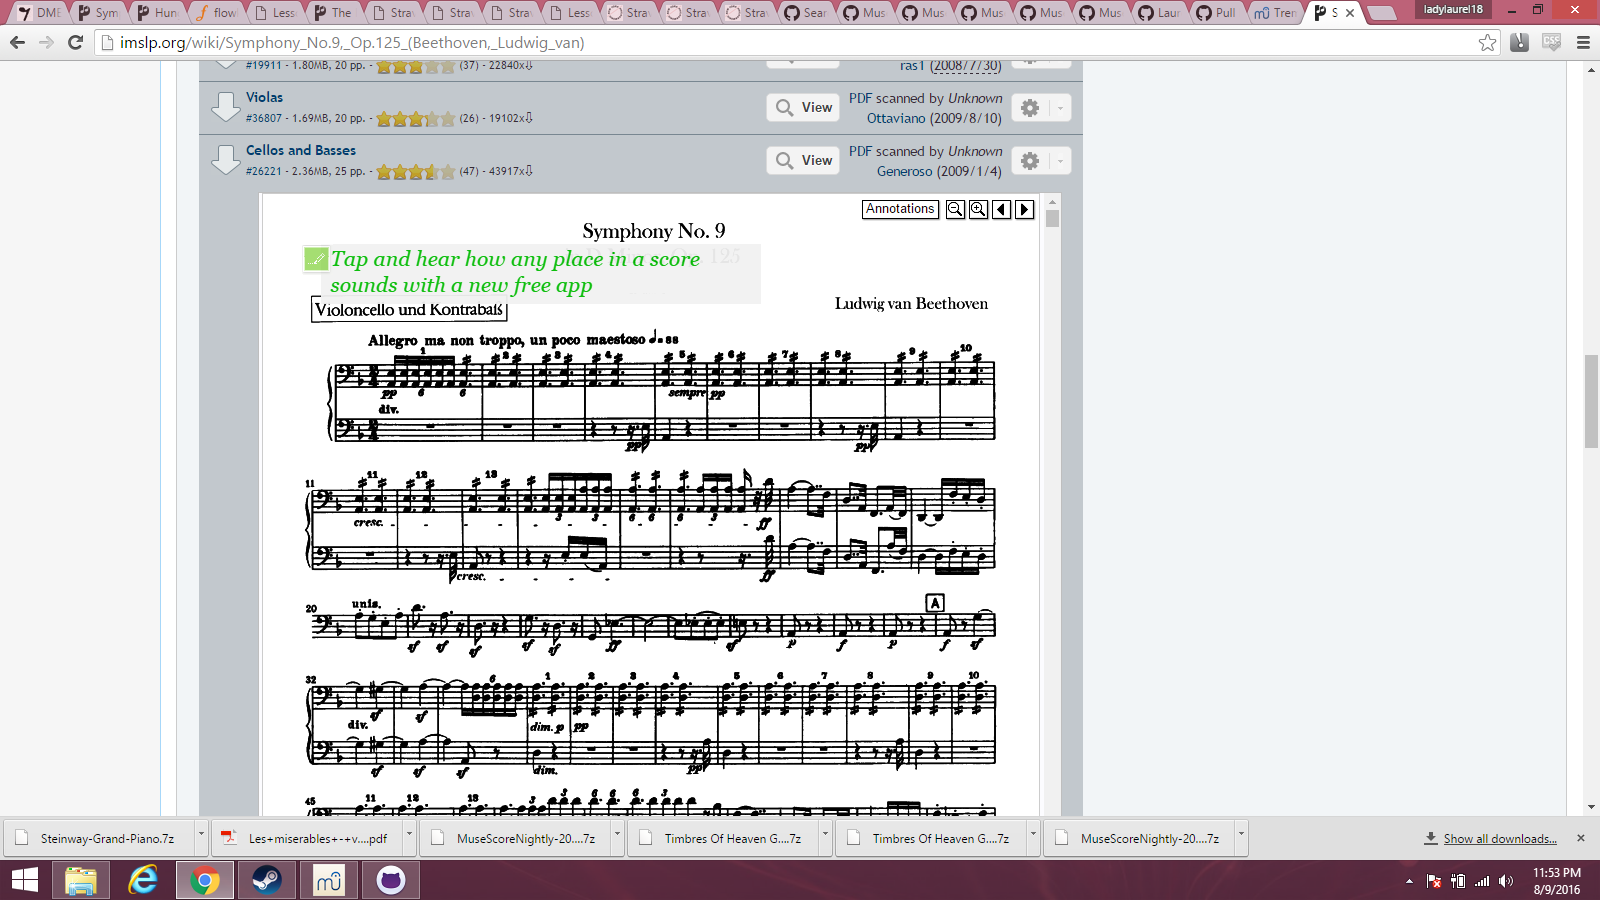This screenshot has height=900, width=1600.
Task: Reload the IMSLP page
Action: [75, 42]
